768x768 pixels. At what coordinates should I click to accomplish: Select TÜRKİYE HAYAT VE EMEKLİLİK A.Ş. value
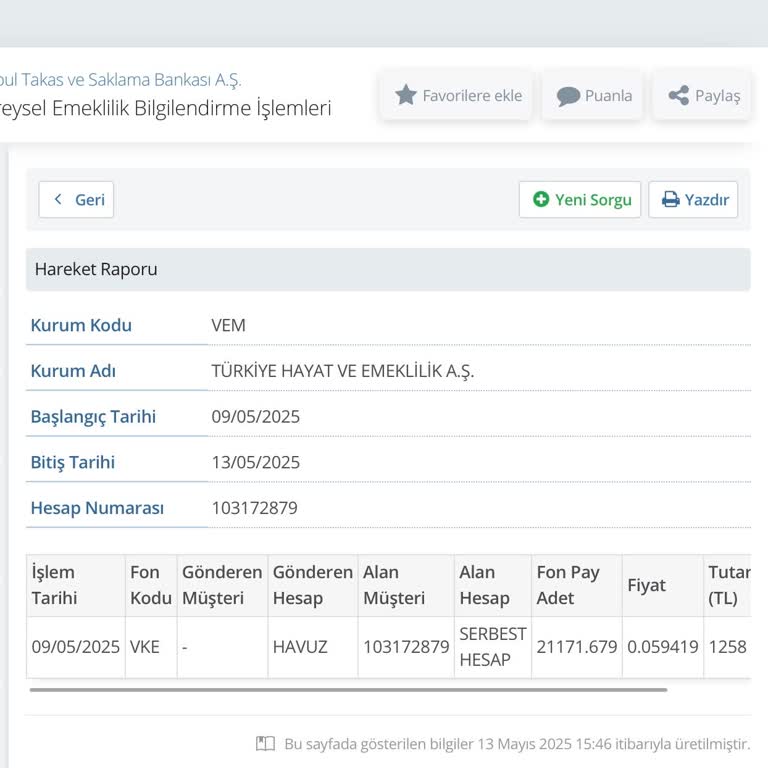(x=343, y=371)
